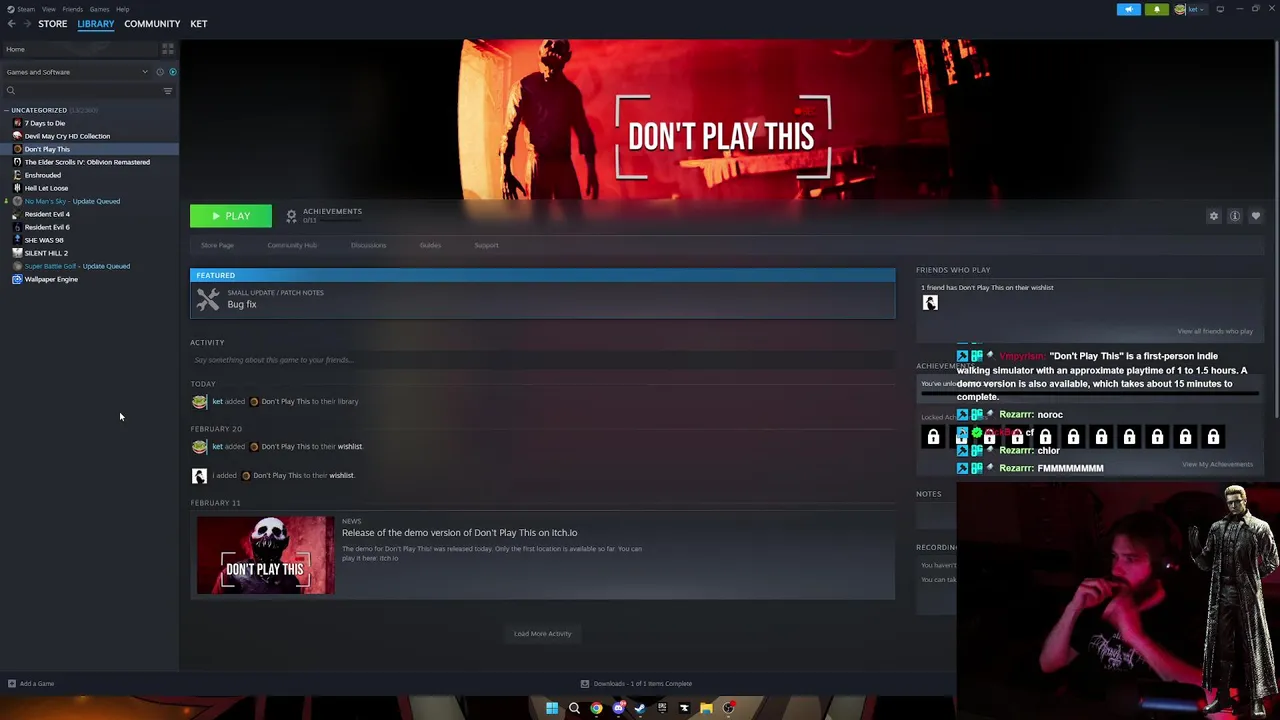Open the featured Bug fix patch note
The height and width of the screenshot is (720, 1280).
tap(543, 299)
